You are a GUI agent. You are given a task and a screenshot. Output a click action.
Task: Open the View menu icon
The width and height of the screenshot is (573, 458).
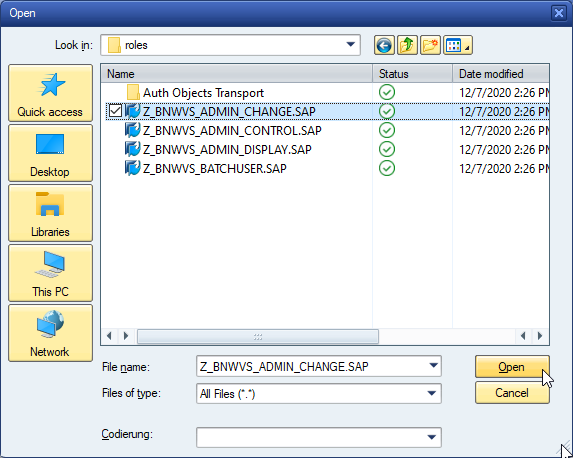[458, 45]
